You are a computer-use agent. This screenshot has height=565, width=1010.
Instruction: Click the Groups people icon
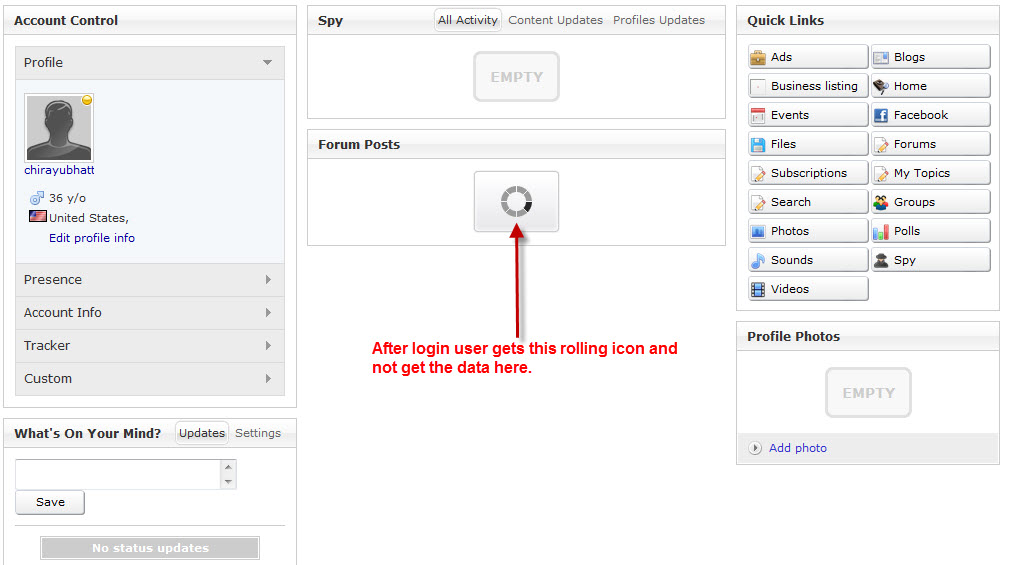881,202
